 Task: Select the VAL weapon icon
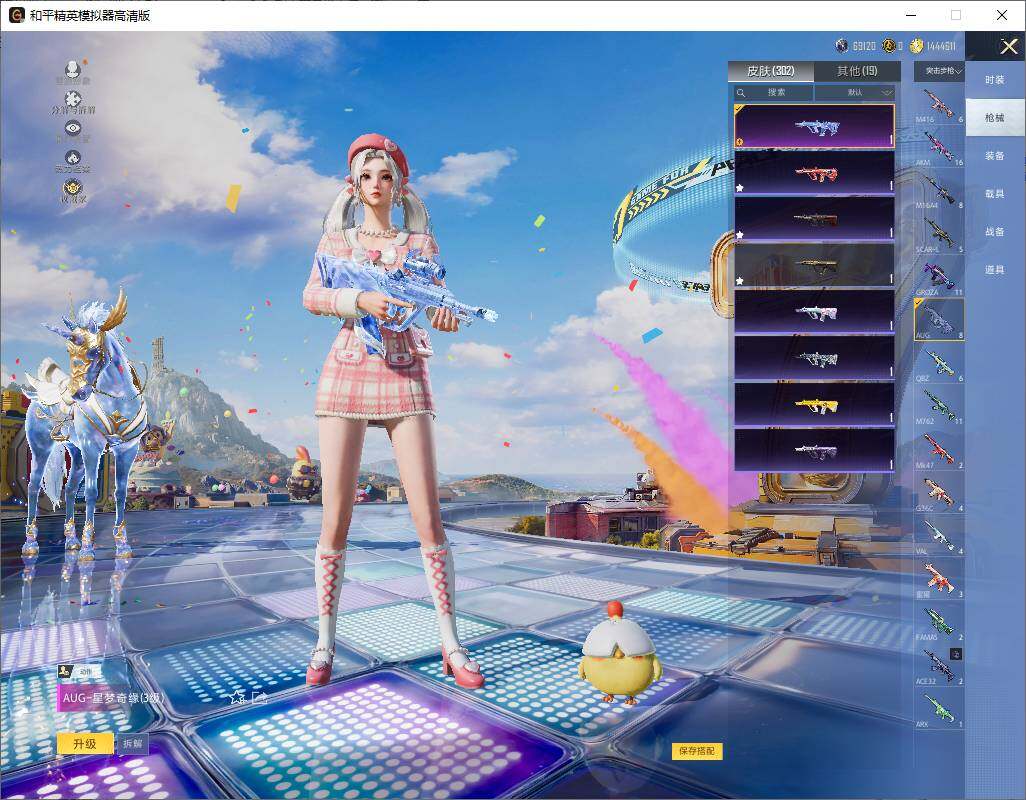point(939,536)
